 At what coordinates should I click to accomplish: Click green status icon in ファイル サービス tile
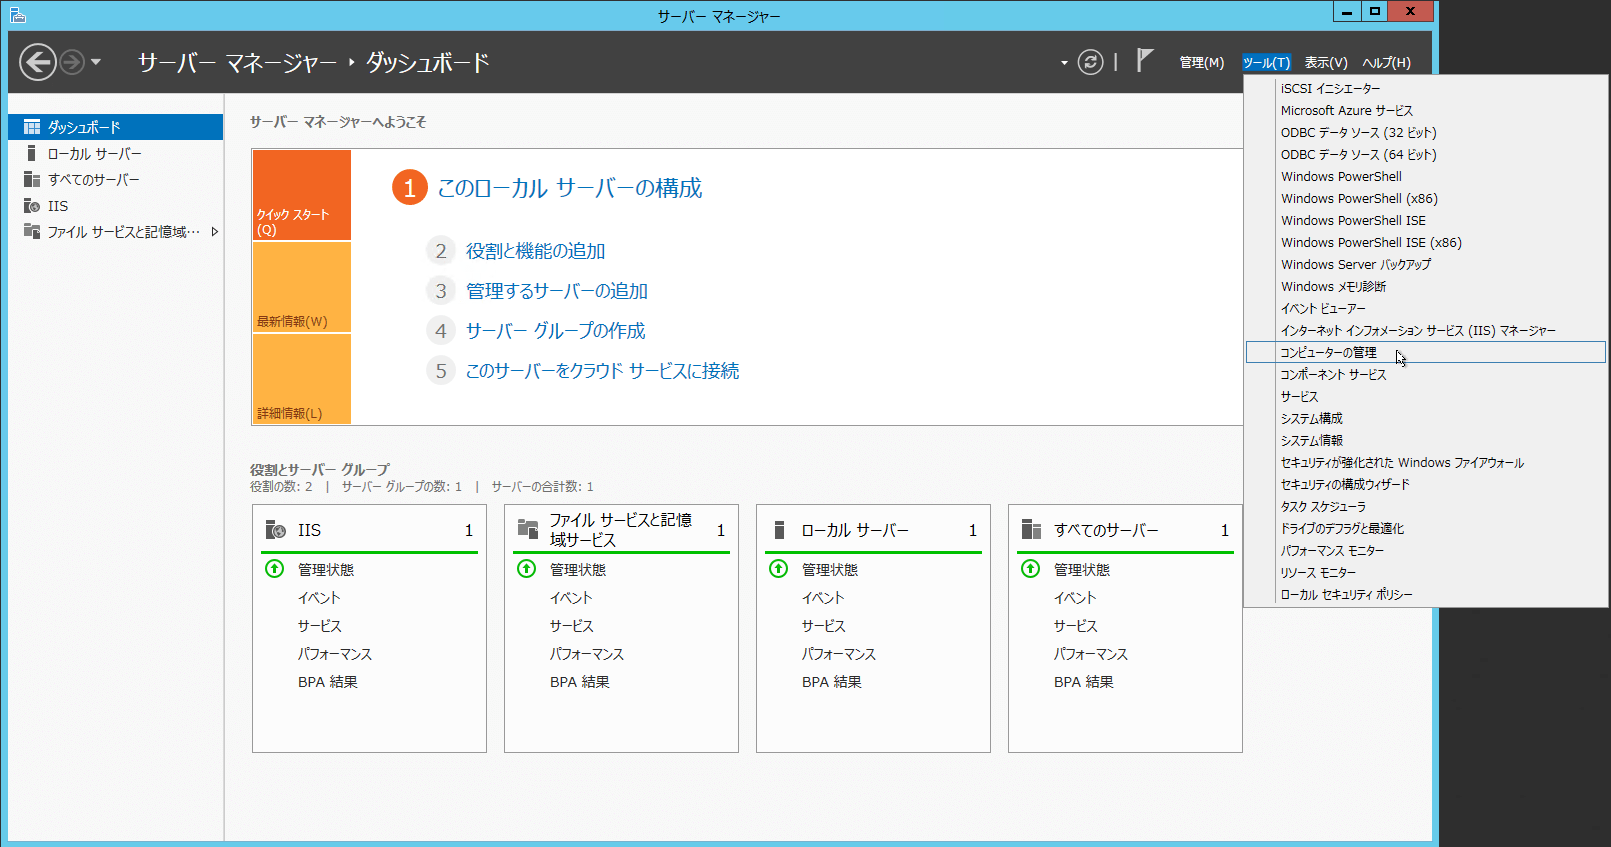527,569
